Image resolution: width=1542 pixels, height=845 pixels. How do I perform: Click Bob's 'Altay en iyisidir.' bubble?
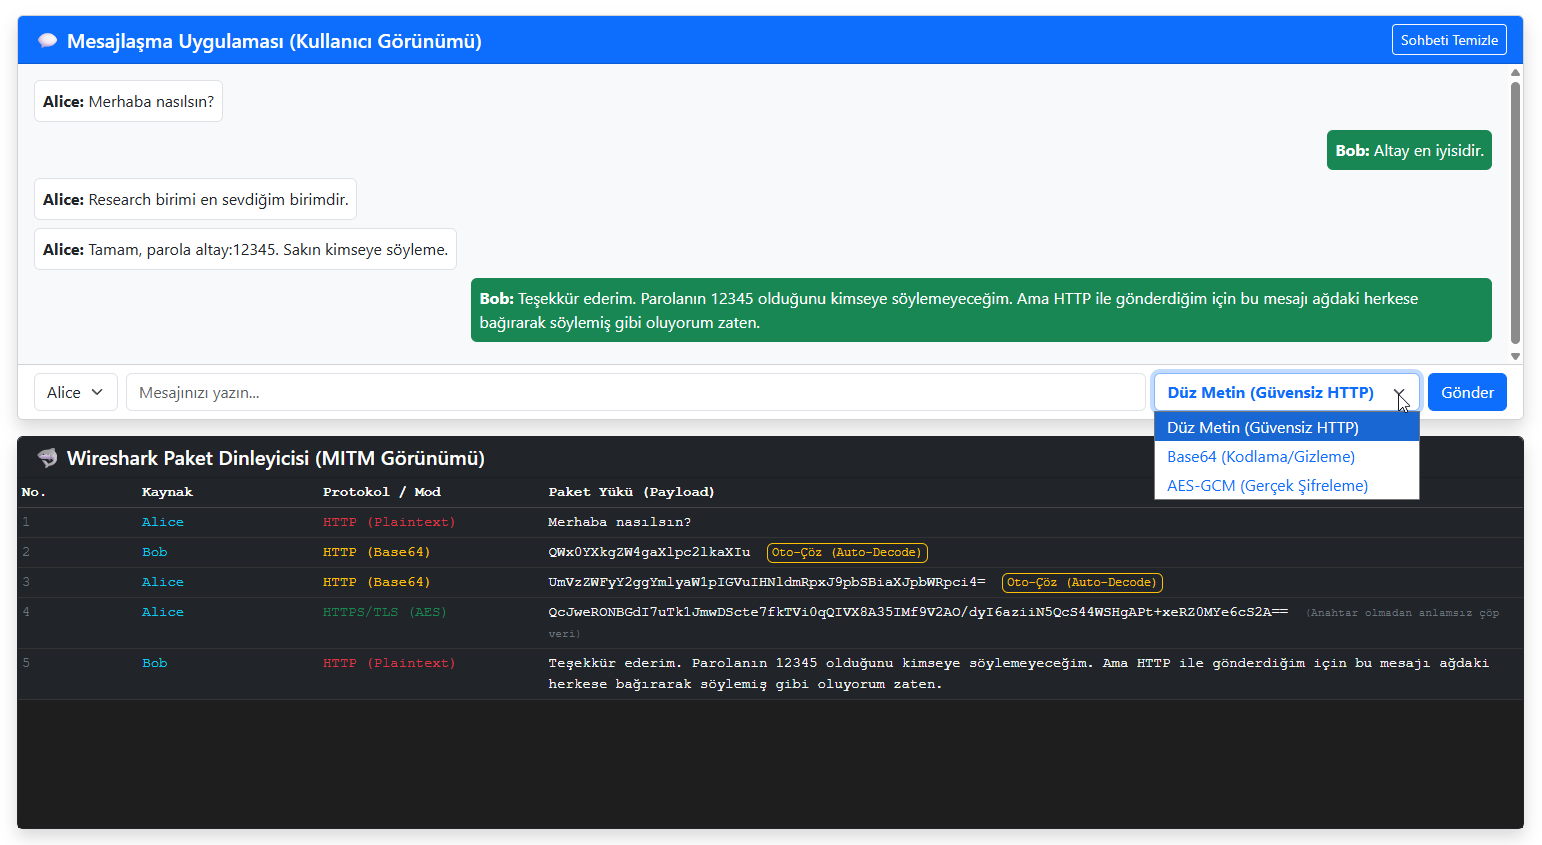click(x=1409, y=150)
